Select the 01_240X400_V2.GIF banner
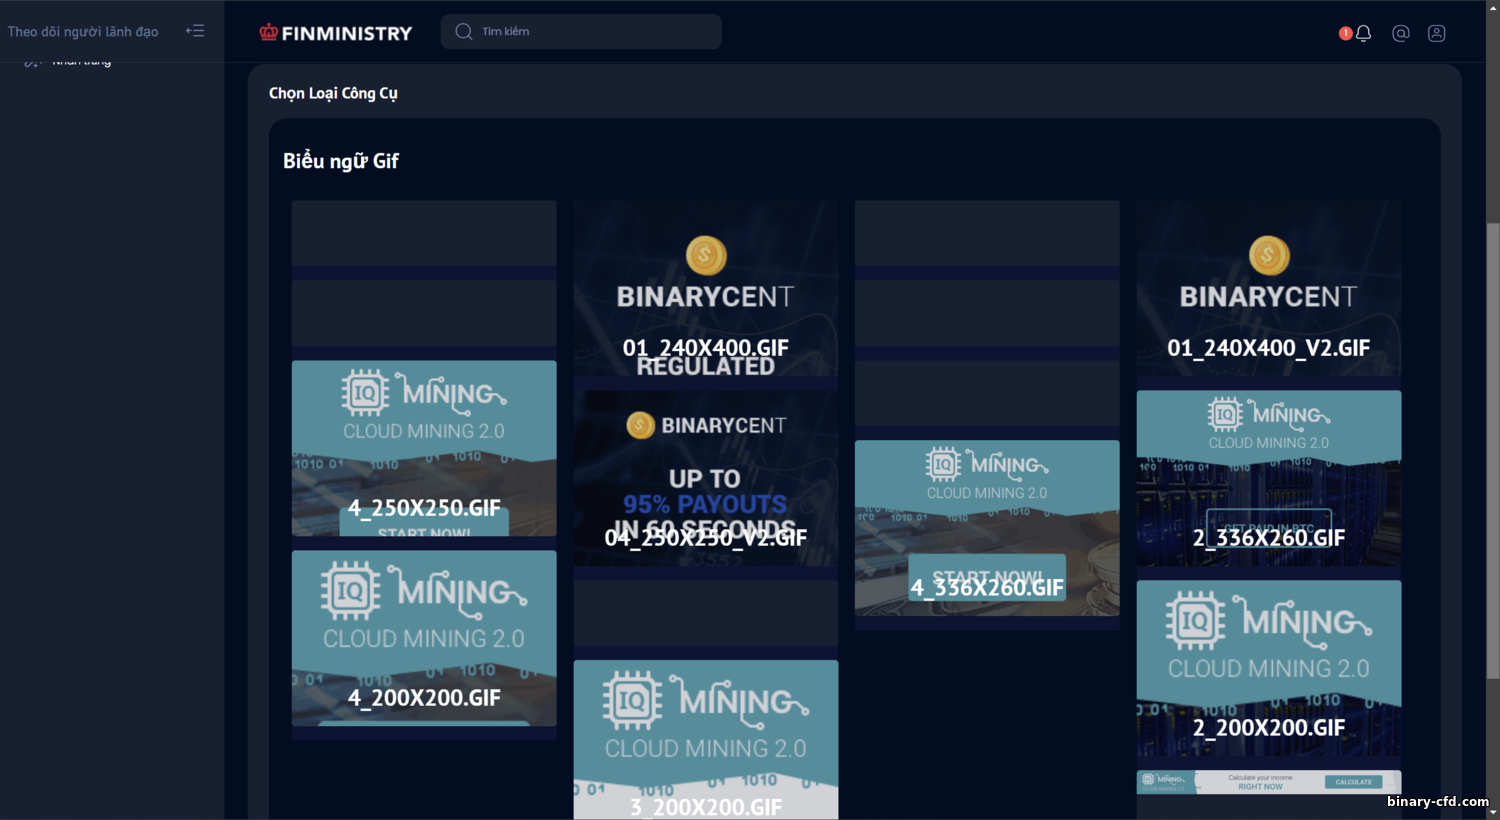 [x=1269, y=289]
